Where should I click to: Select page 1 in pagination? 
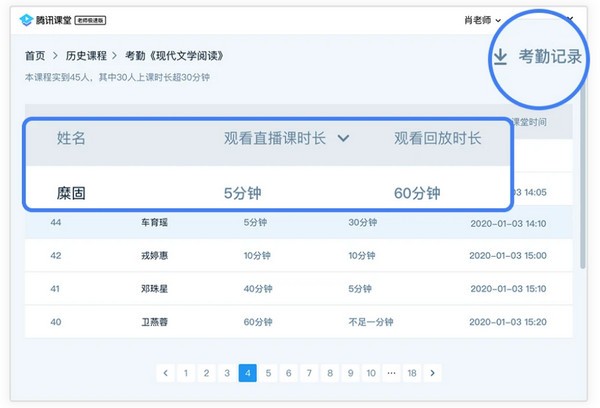(x=186, y=373)
